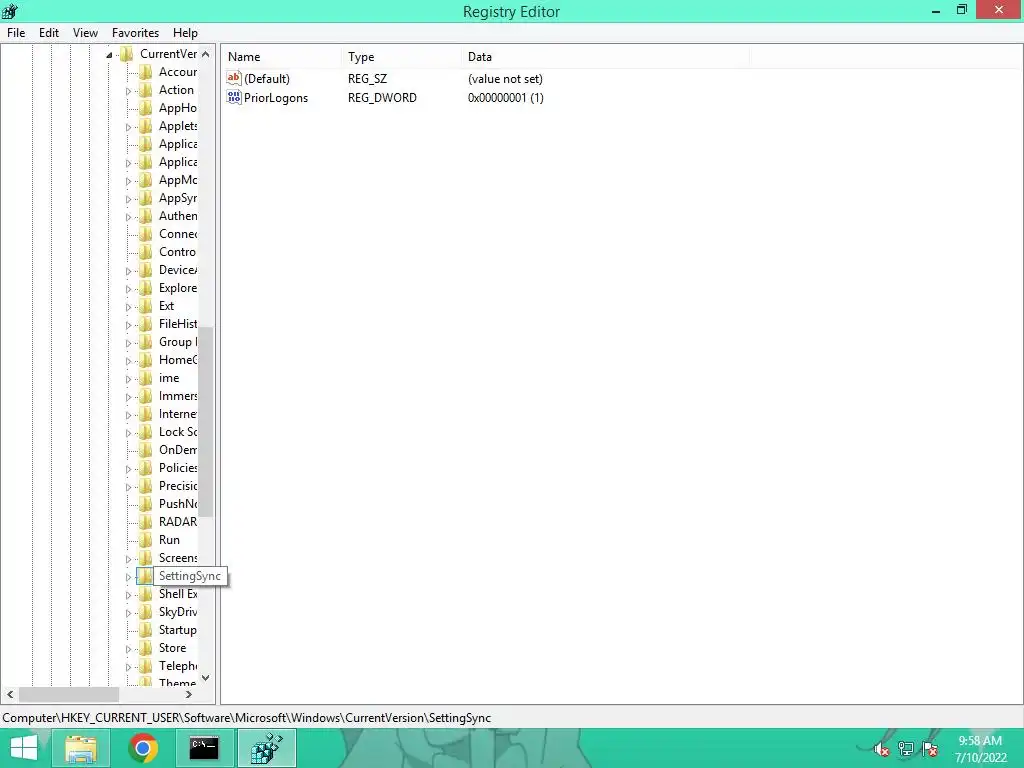Open the Windows Start button
Viewport: 1024px width, 768px height.
(24, 748)
